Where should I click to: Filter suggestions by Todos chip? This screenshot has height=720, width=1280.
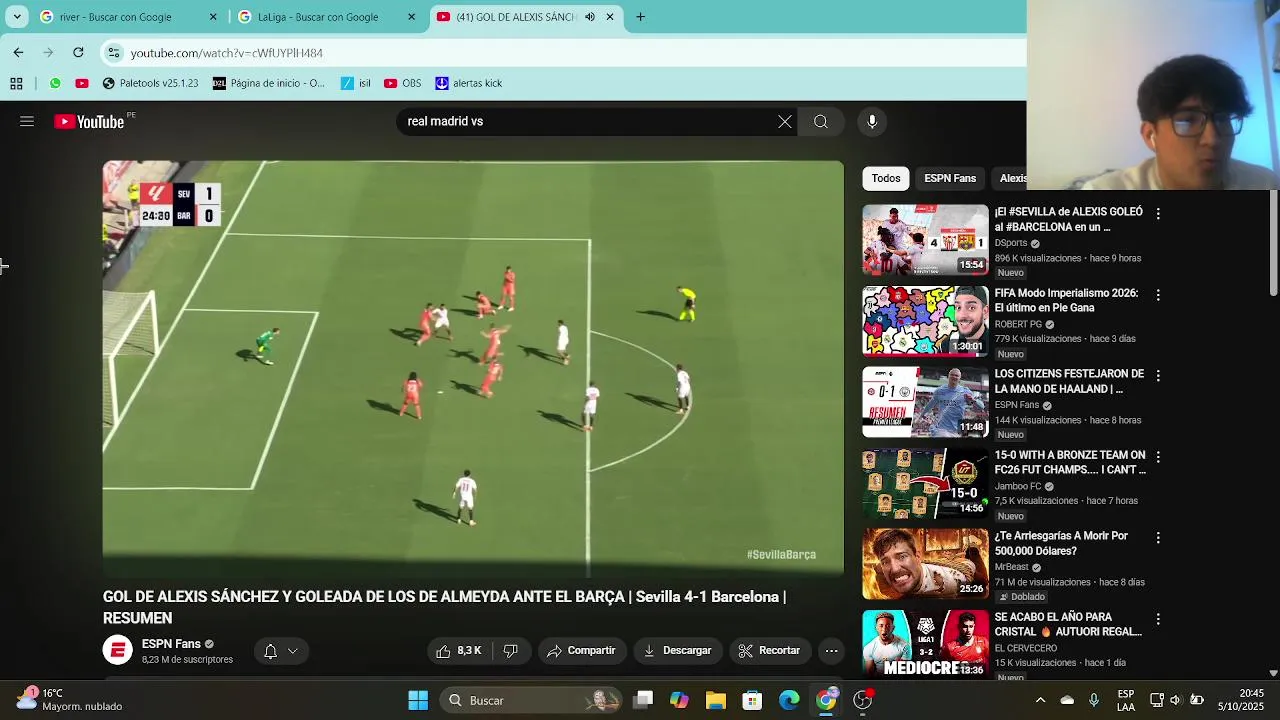(886, 178)
